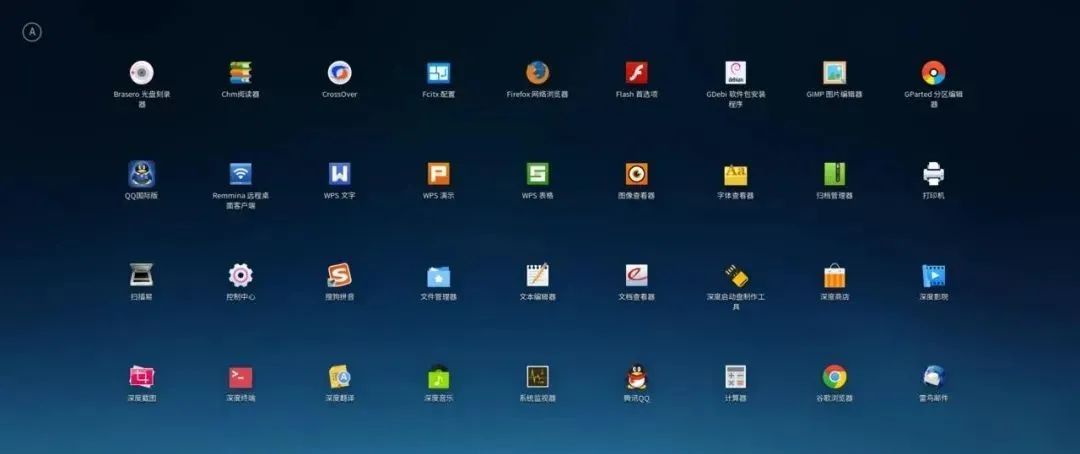Open CrossOver application
The width and height of the screenshot is (1080, 454).
coord(340,73)
